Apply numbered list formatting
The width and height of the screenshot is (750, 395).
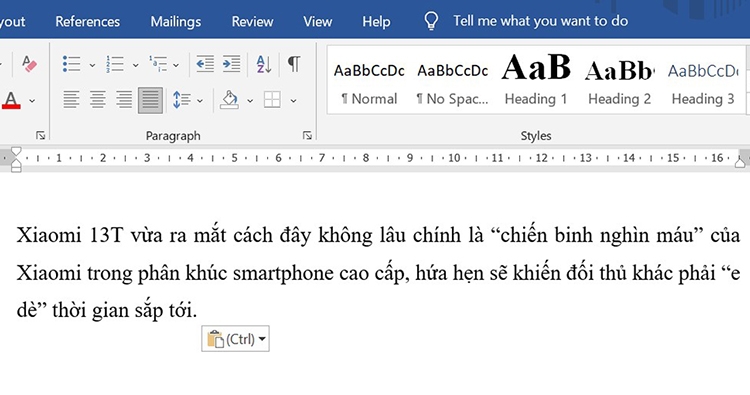pos(114,64)
